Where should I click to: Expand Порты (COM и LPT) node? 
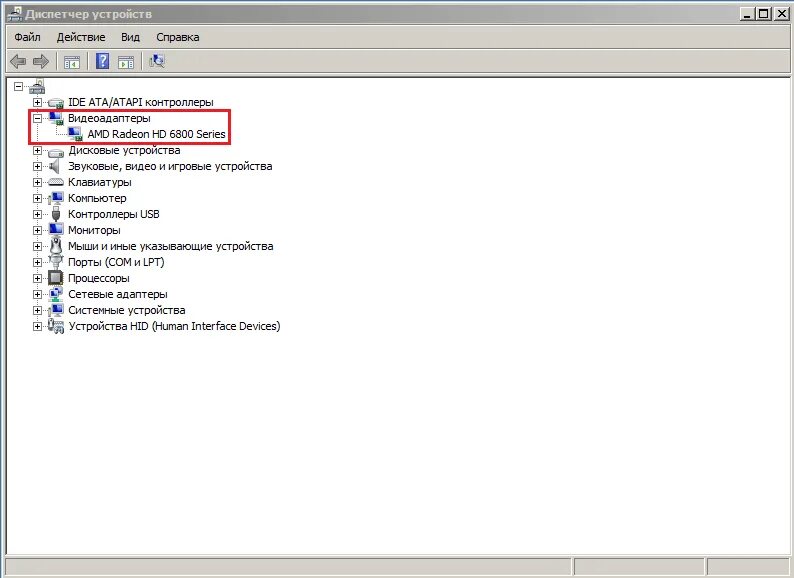point(37,262)
